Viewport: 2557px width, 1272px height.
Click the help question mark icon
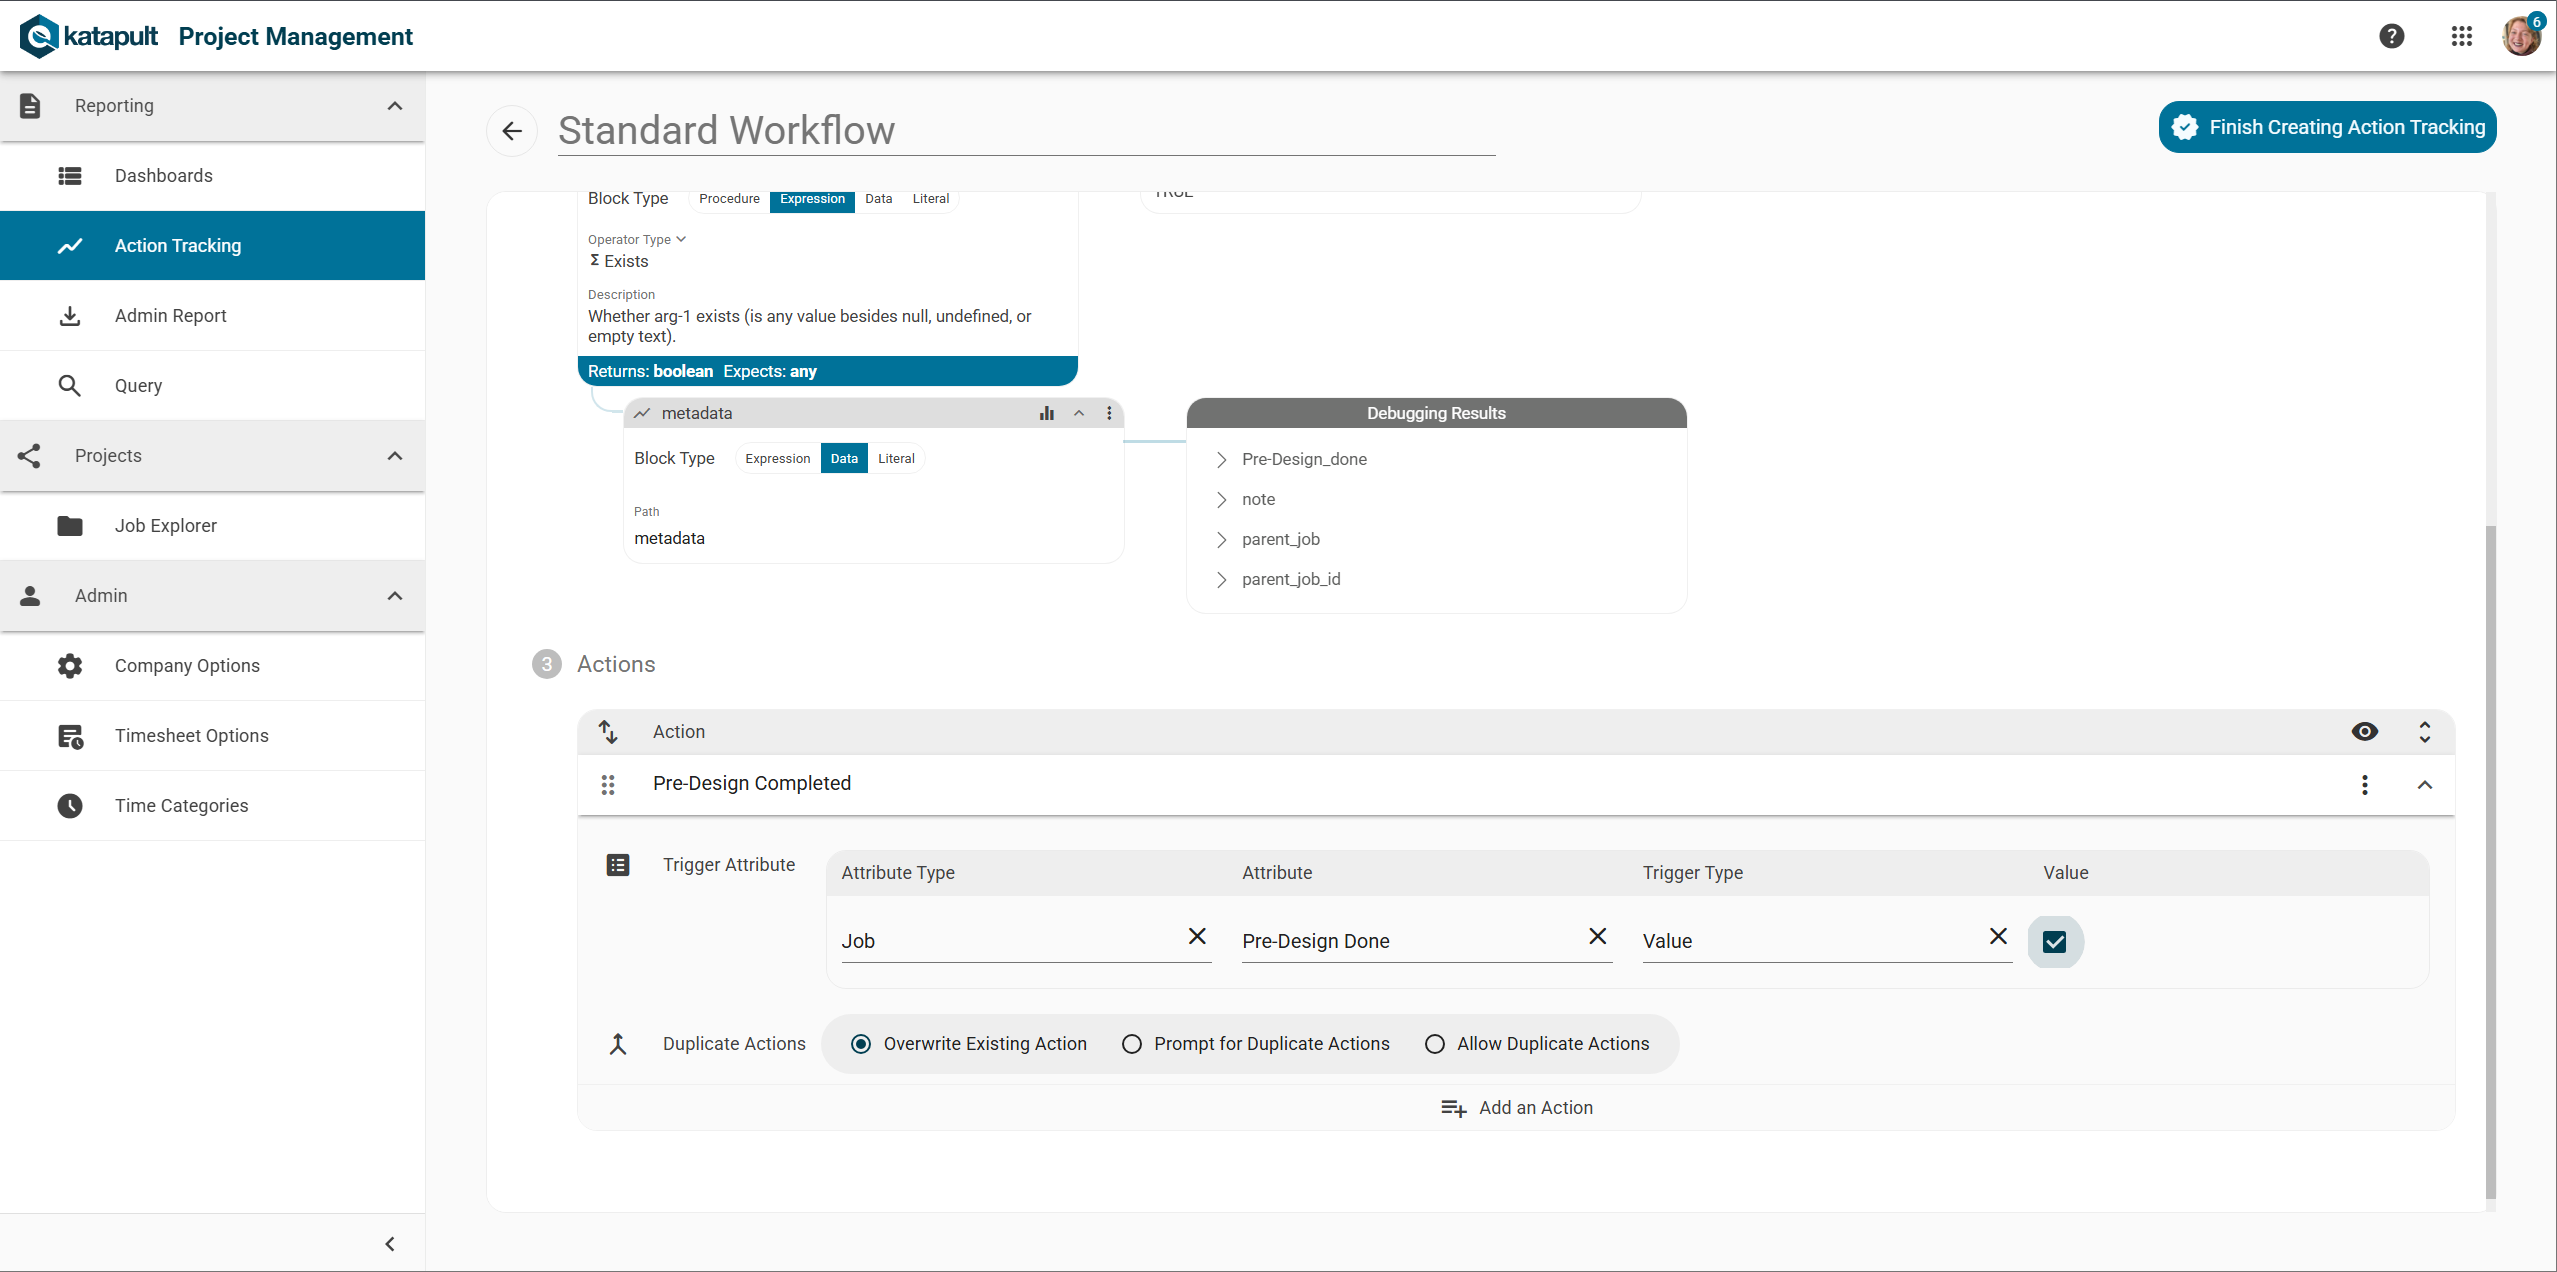(2391, 37)
